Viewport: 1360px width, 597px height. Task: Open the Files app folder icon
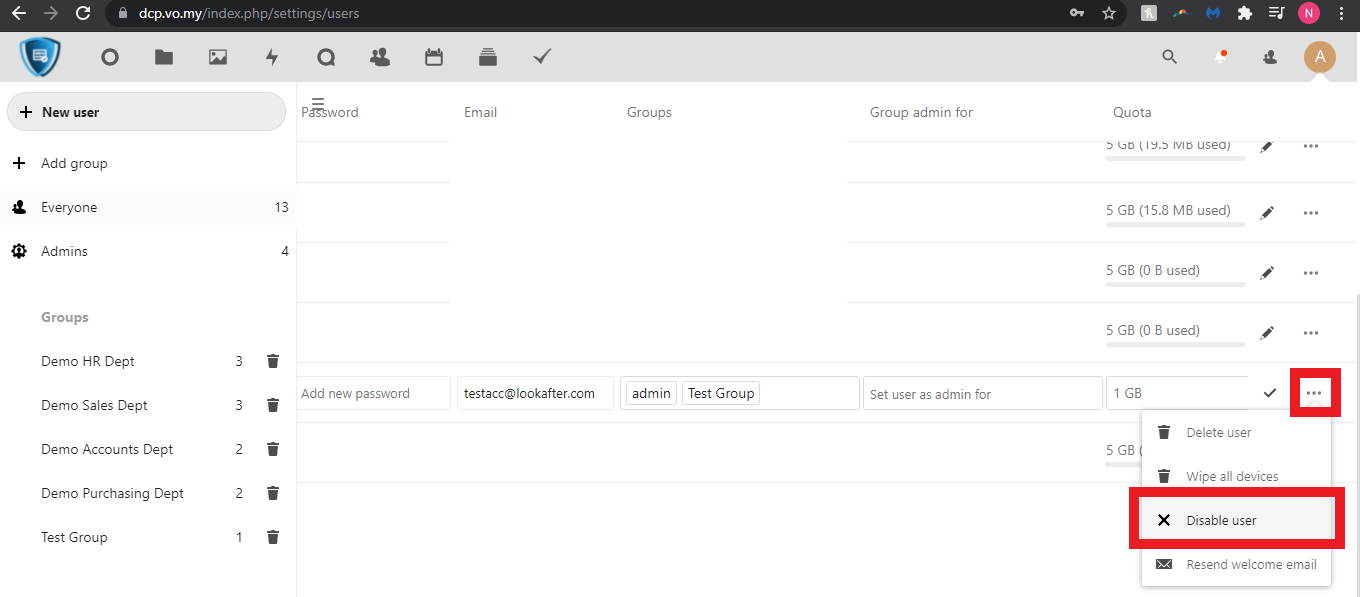(164, 58)
